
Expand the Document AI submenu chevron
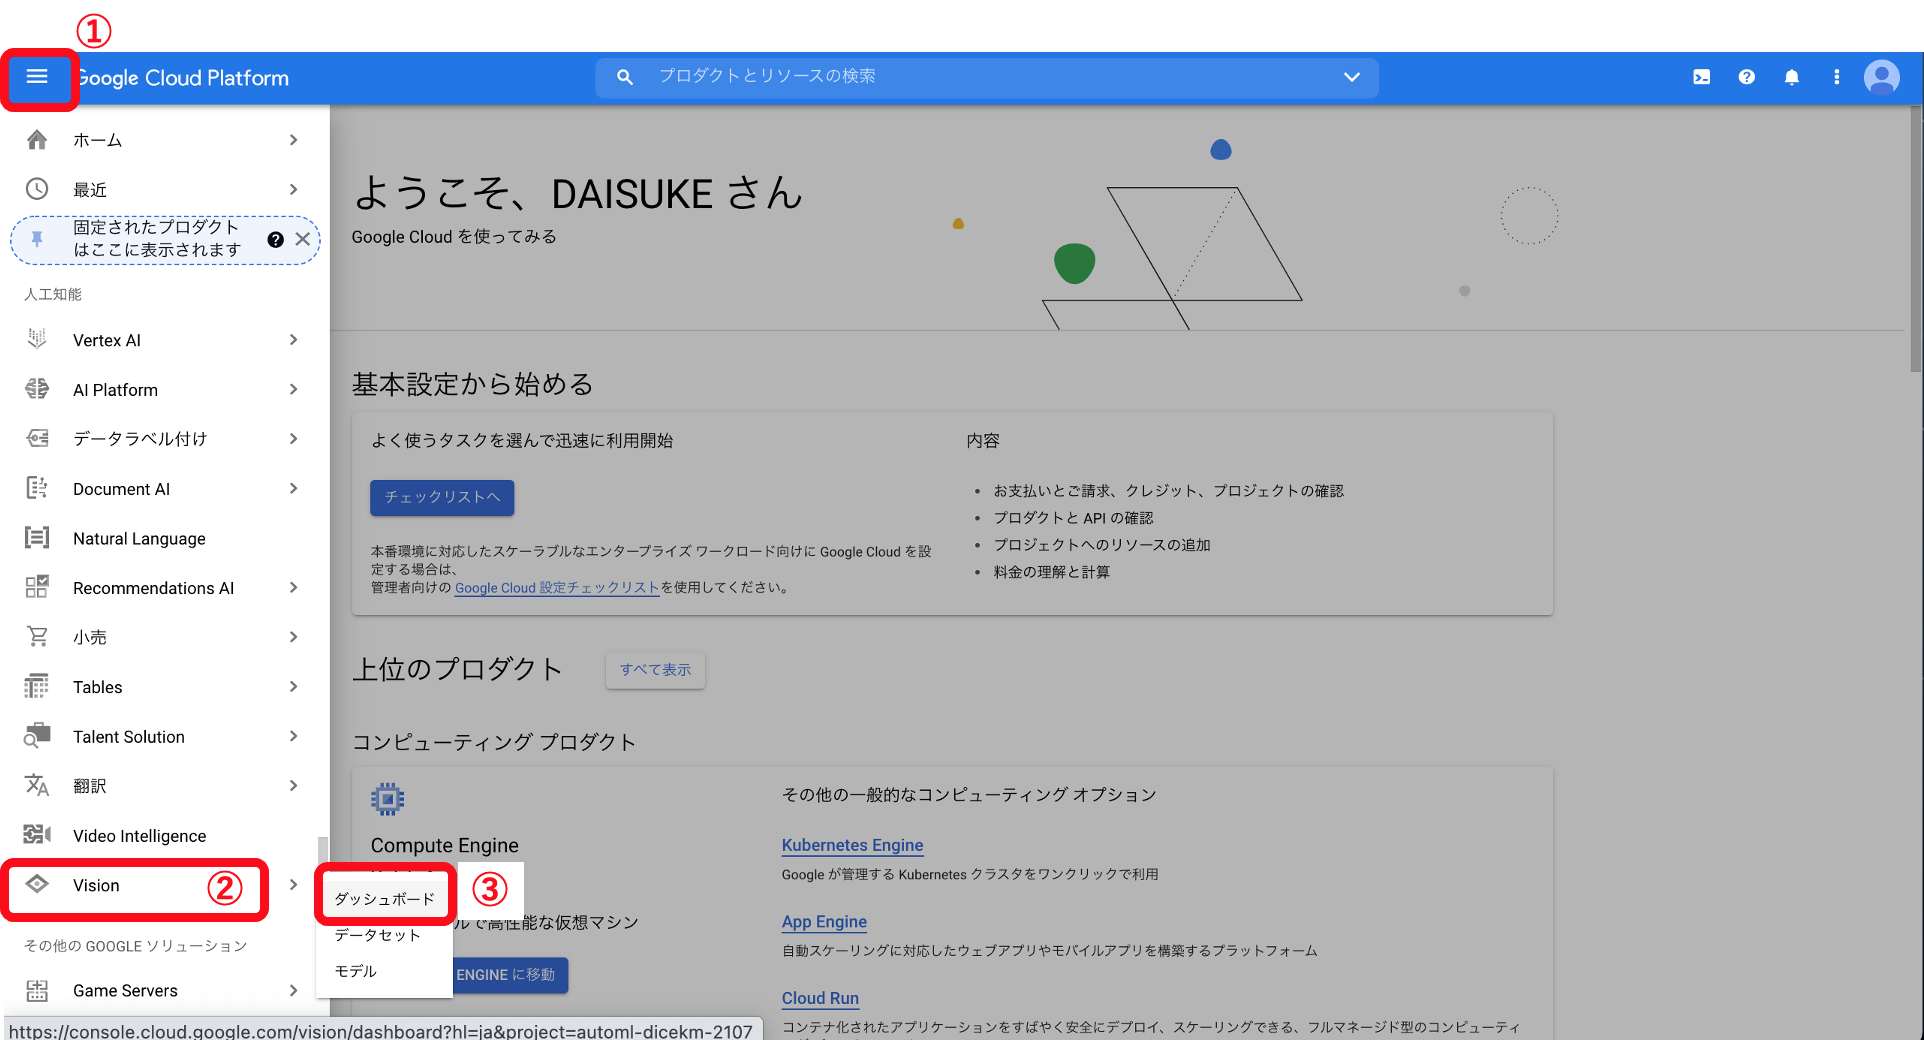point(293,488)
